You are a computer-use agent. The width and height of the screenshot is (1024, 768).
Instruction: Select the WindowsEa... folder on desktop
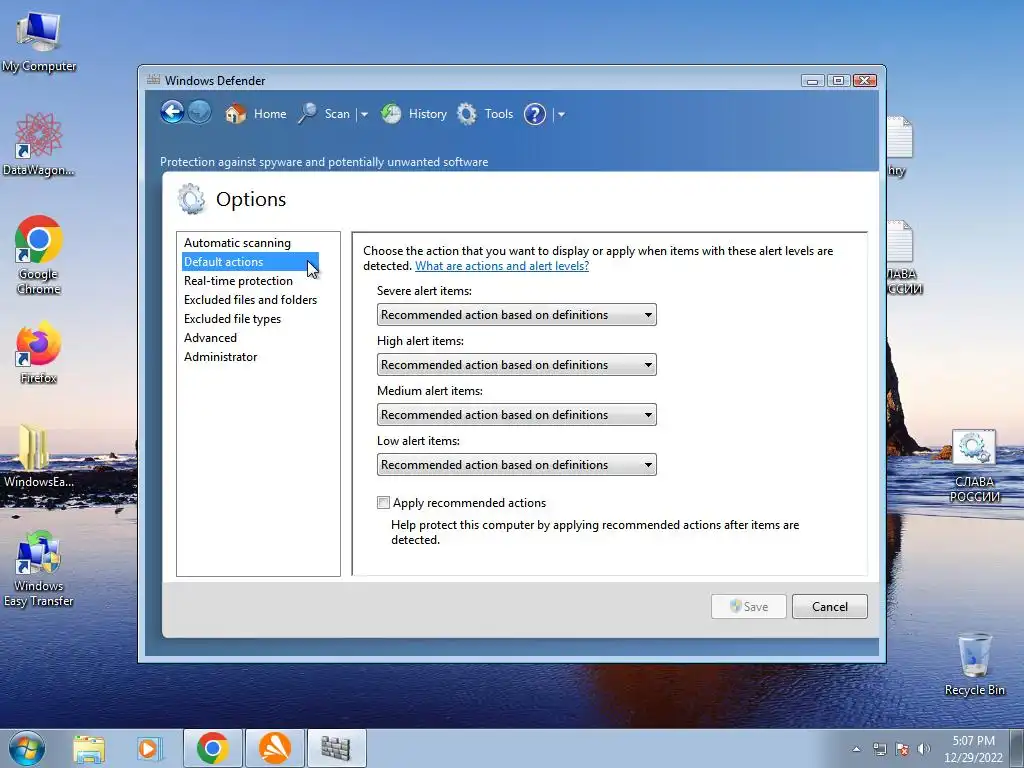point(39,456)
